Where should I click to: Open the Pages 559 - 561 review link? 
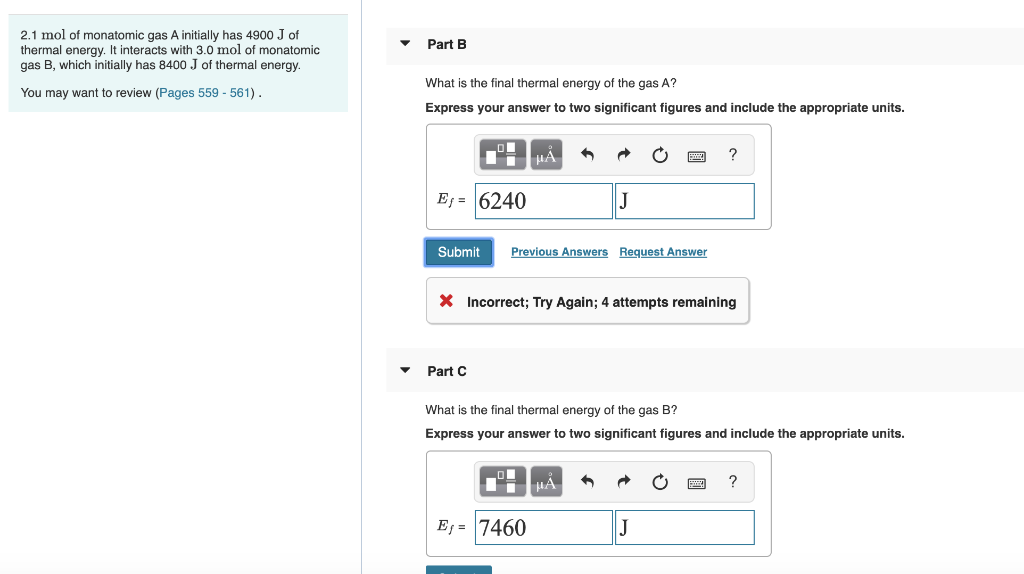click(x=204, y=93)
